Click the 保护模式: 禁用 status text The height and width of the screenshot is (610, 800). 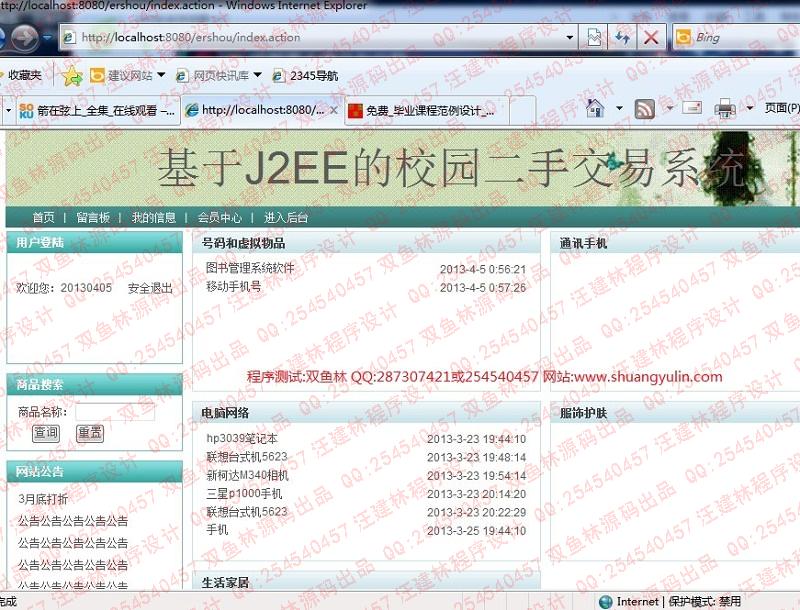(705, 602)
